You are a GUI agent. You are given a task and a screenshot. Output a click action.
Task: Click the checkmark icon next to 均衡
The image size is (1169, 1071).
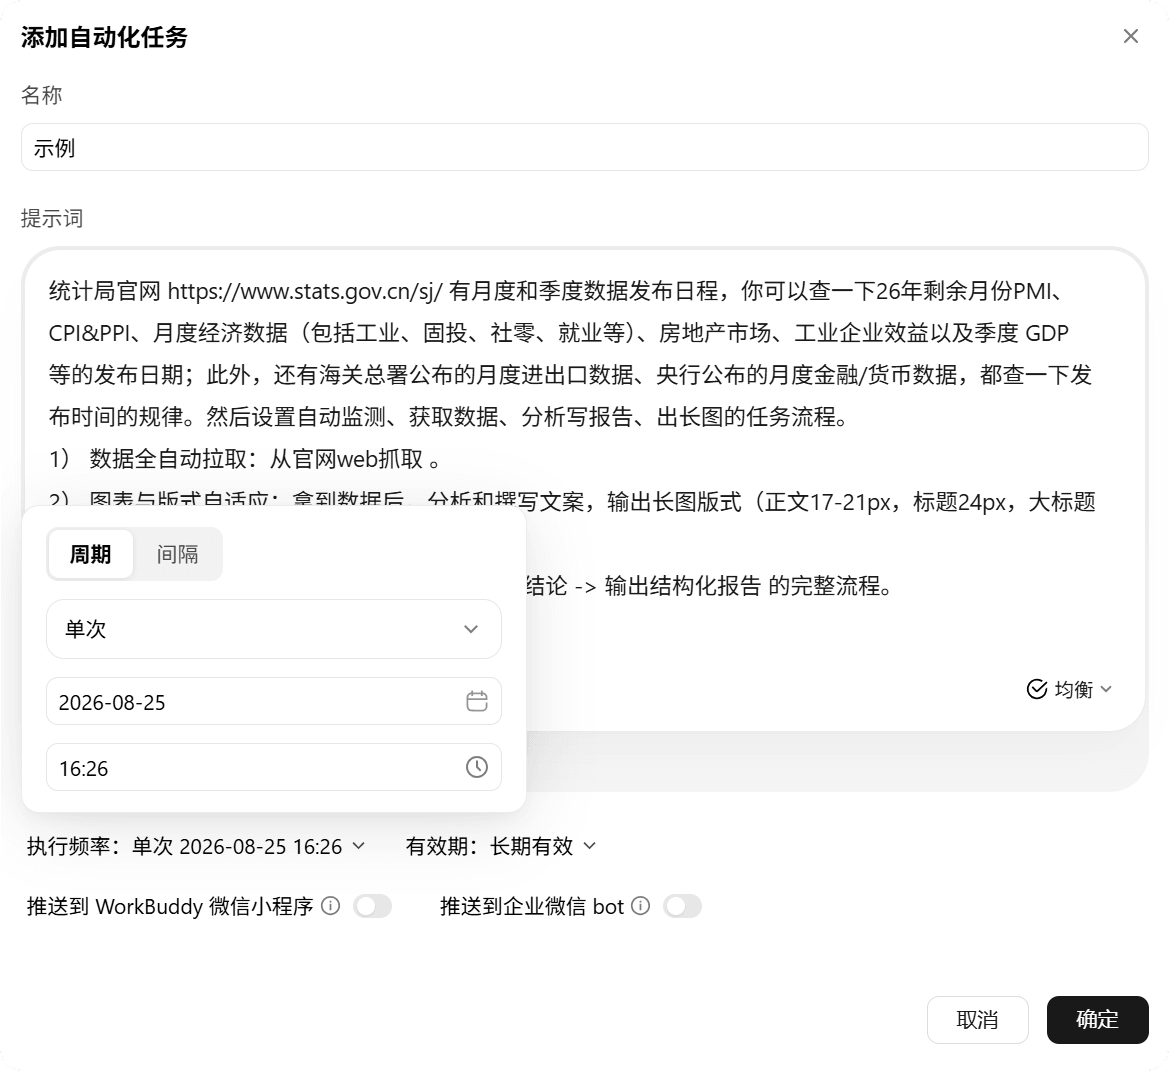1037,689
